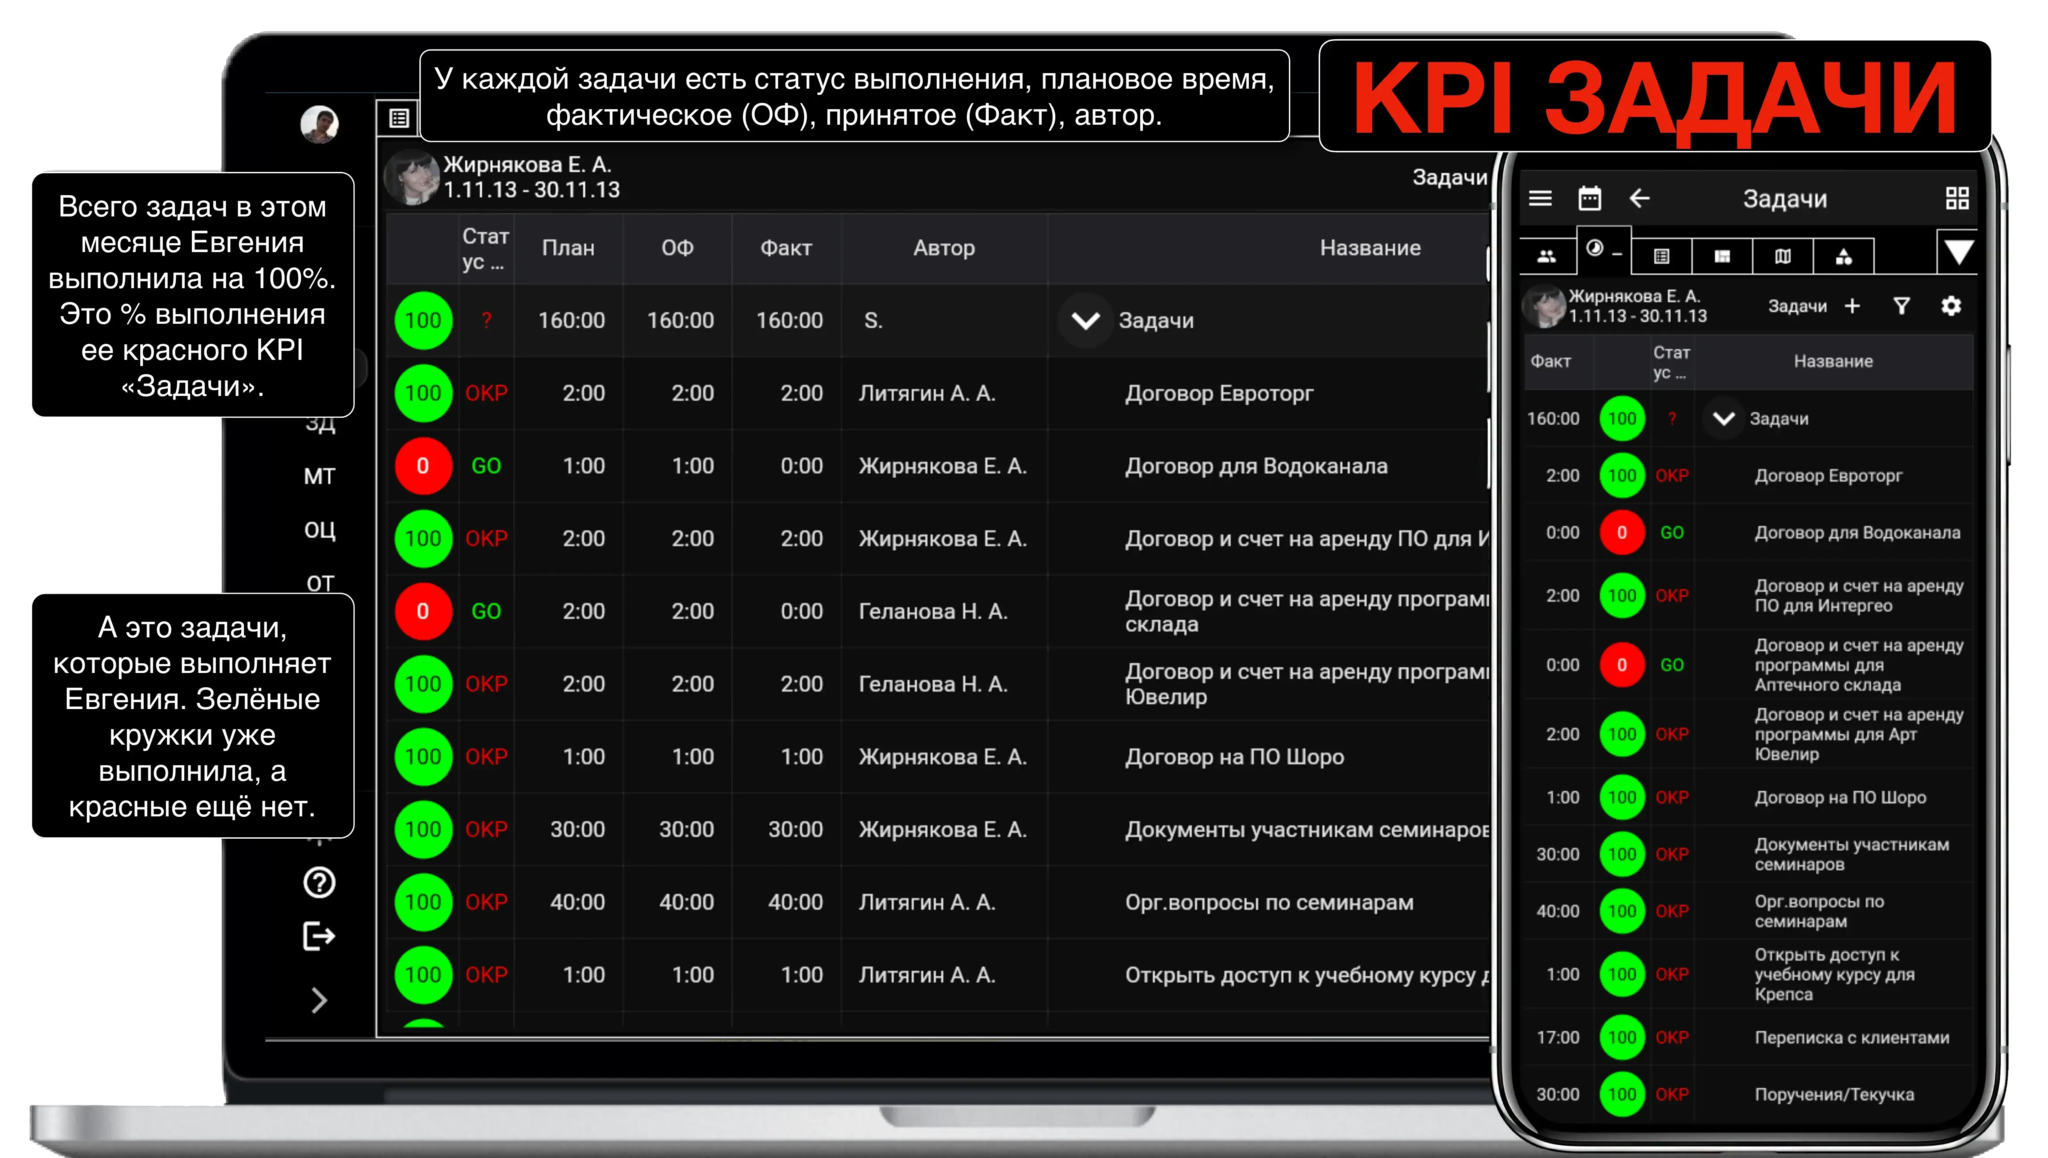Click the OKP status of laptop Договор на ПО Шоро
The image size is (2048, 1158).
point(486,757)
